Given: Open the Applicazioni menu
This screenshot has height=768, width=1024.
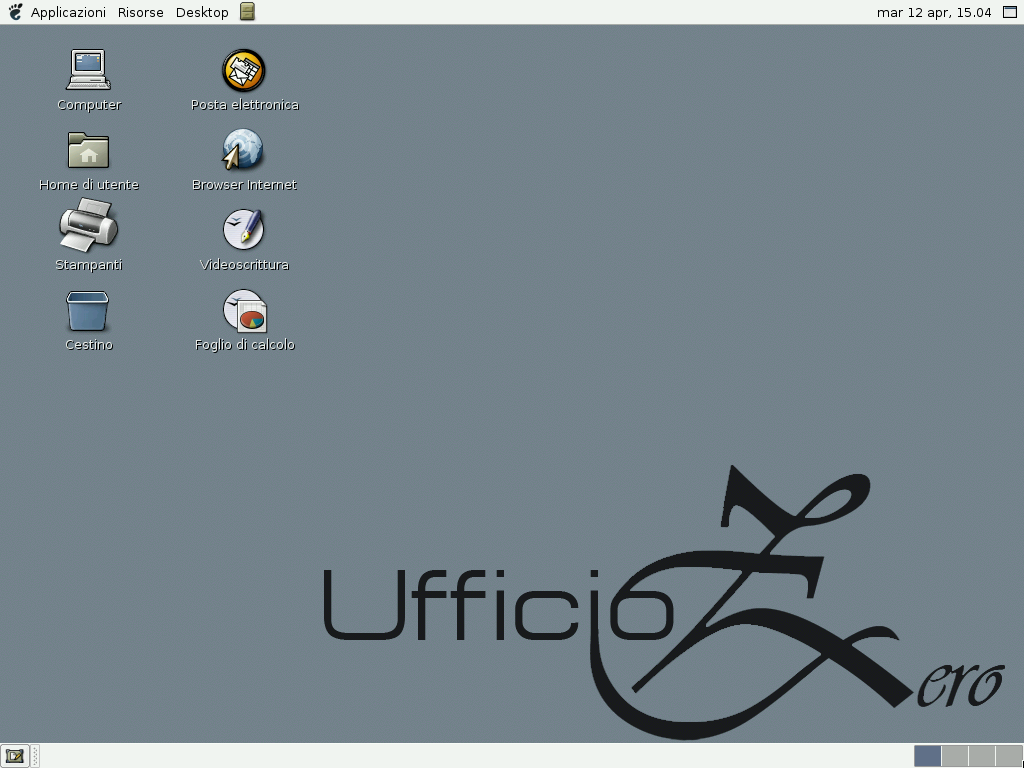Looking at the screenshot, I should click(68, 12).
